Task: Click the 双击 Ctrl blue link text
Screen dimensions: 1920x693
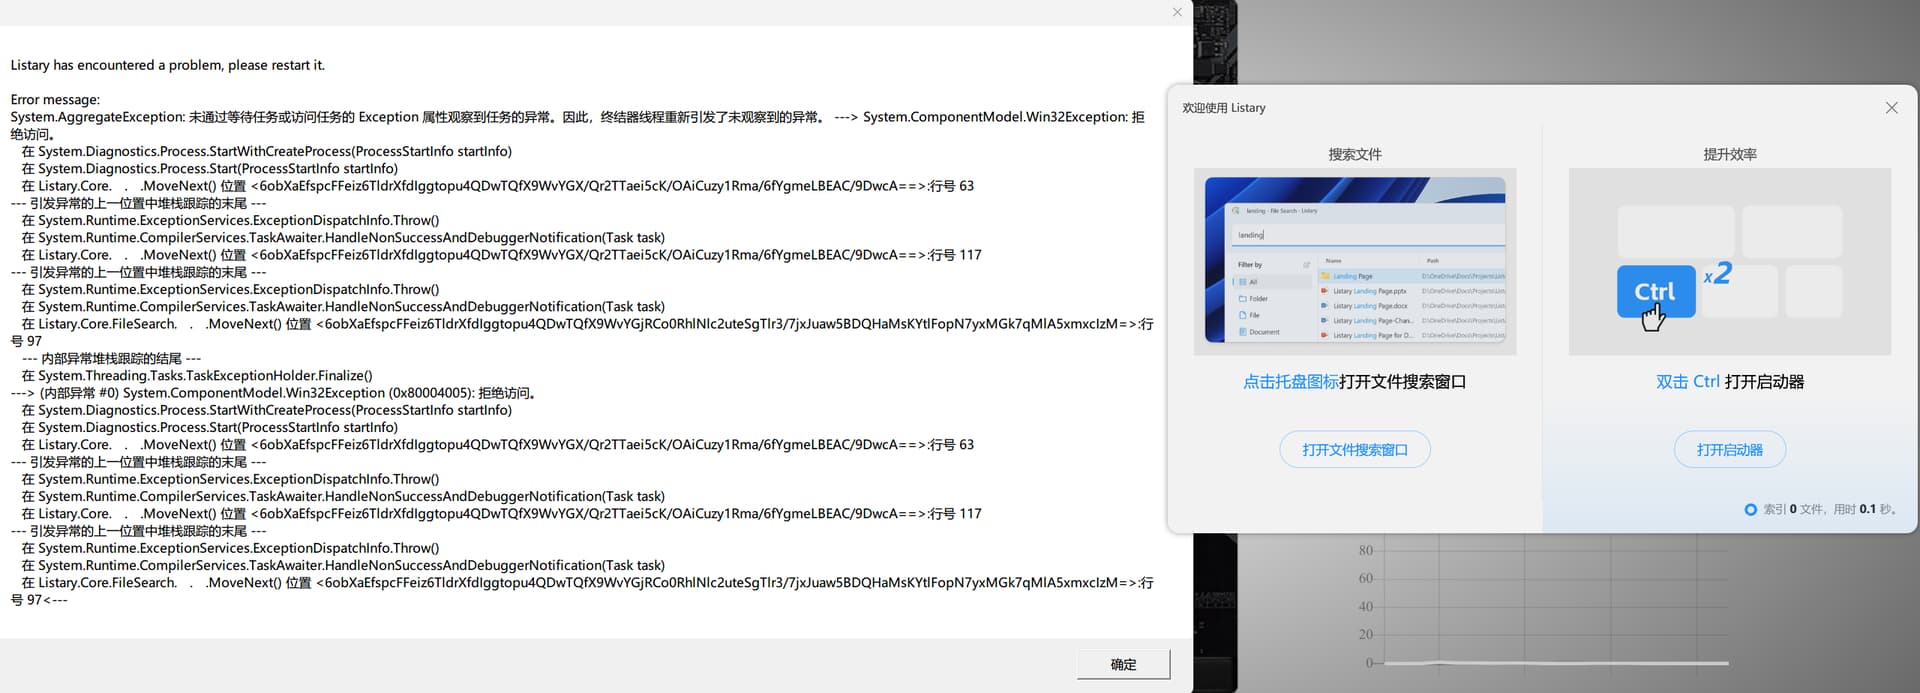Action: tap(1688, 382)
